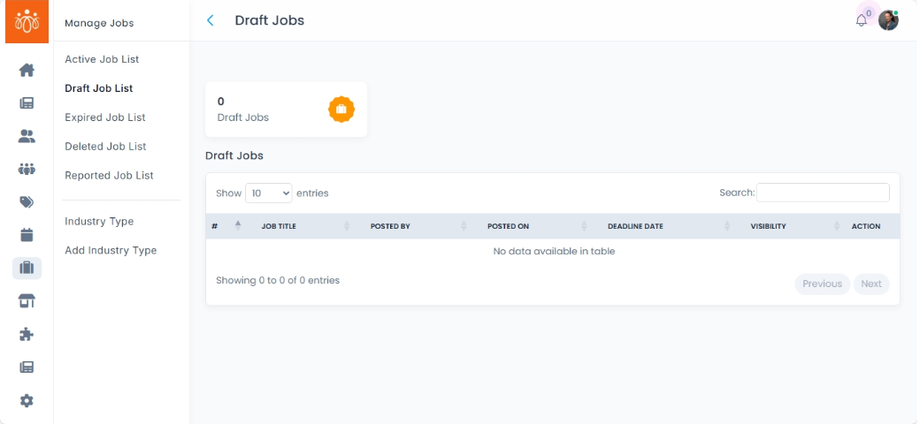920x424 pixels.
Task: Open the user profile avatar
Action: (888, 20)
